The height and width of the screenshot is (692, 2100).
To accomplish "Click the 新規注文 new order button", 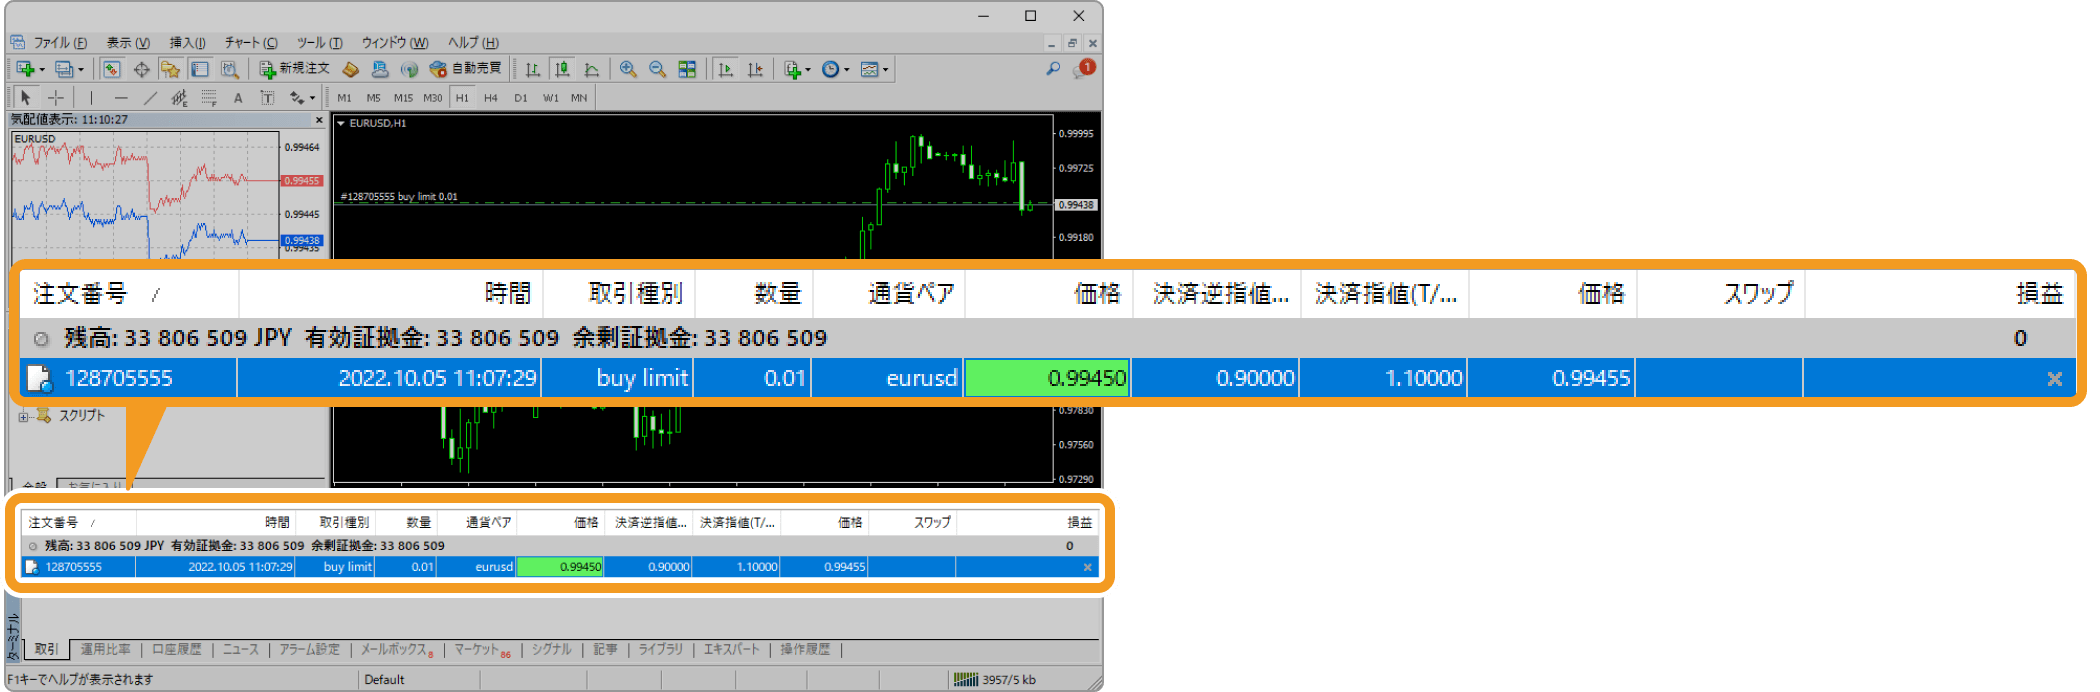I will pos(294,69).
